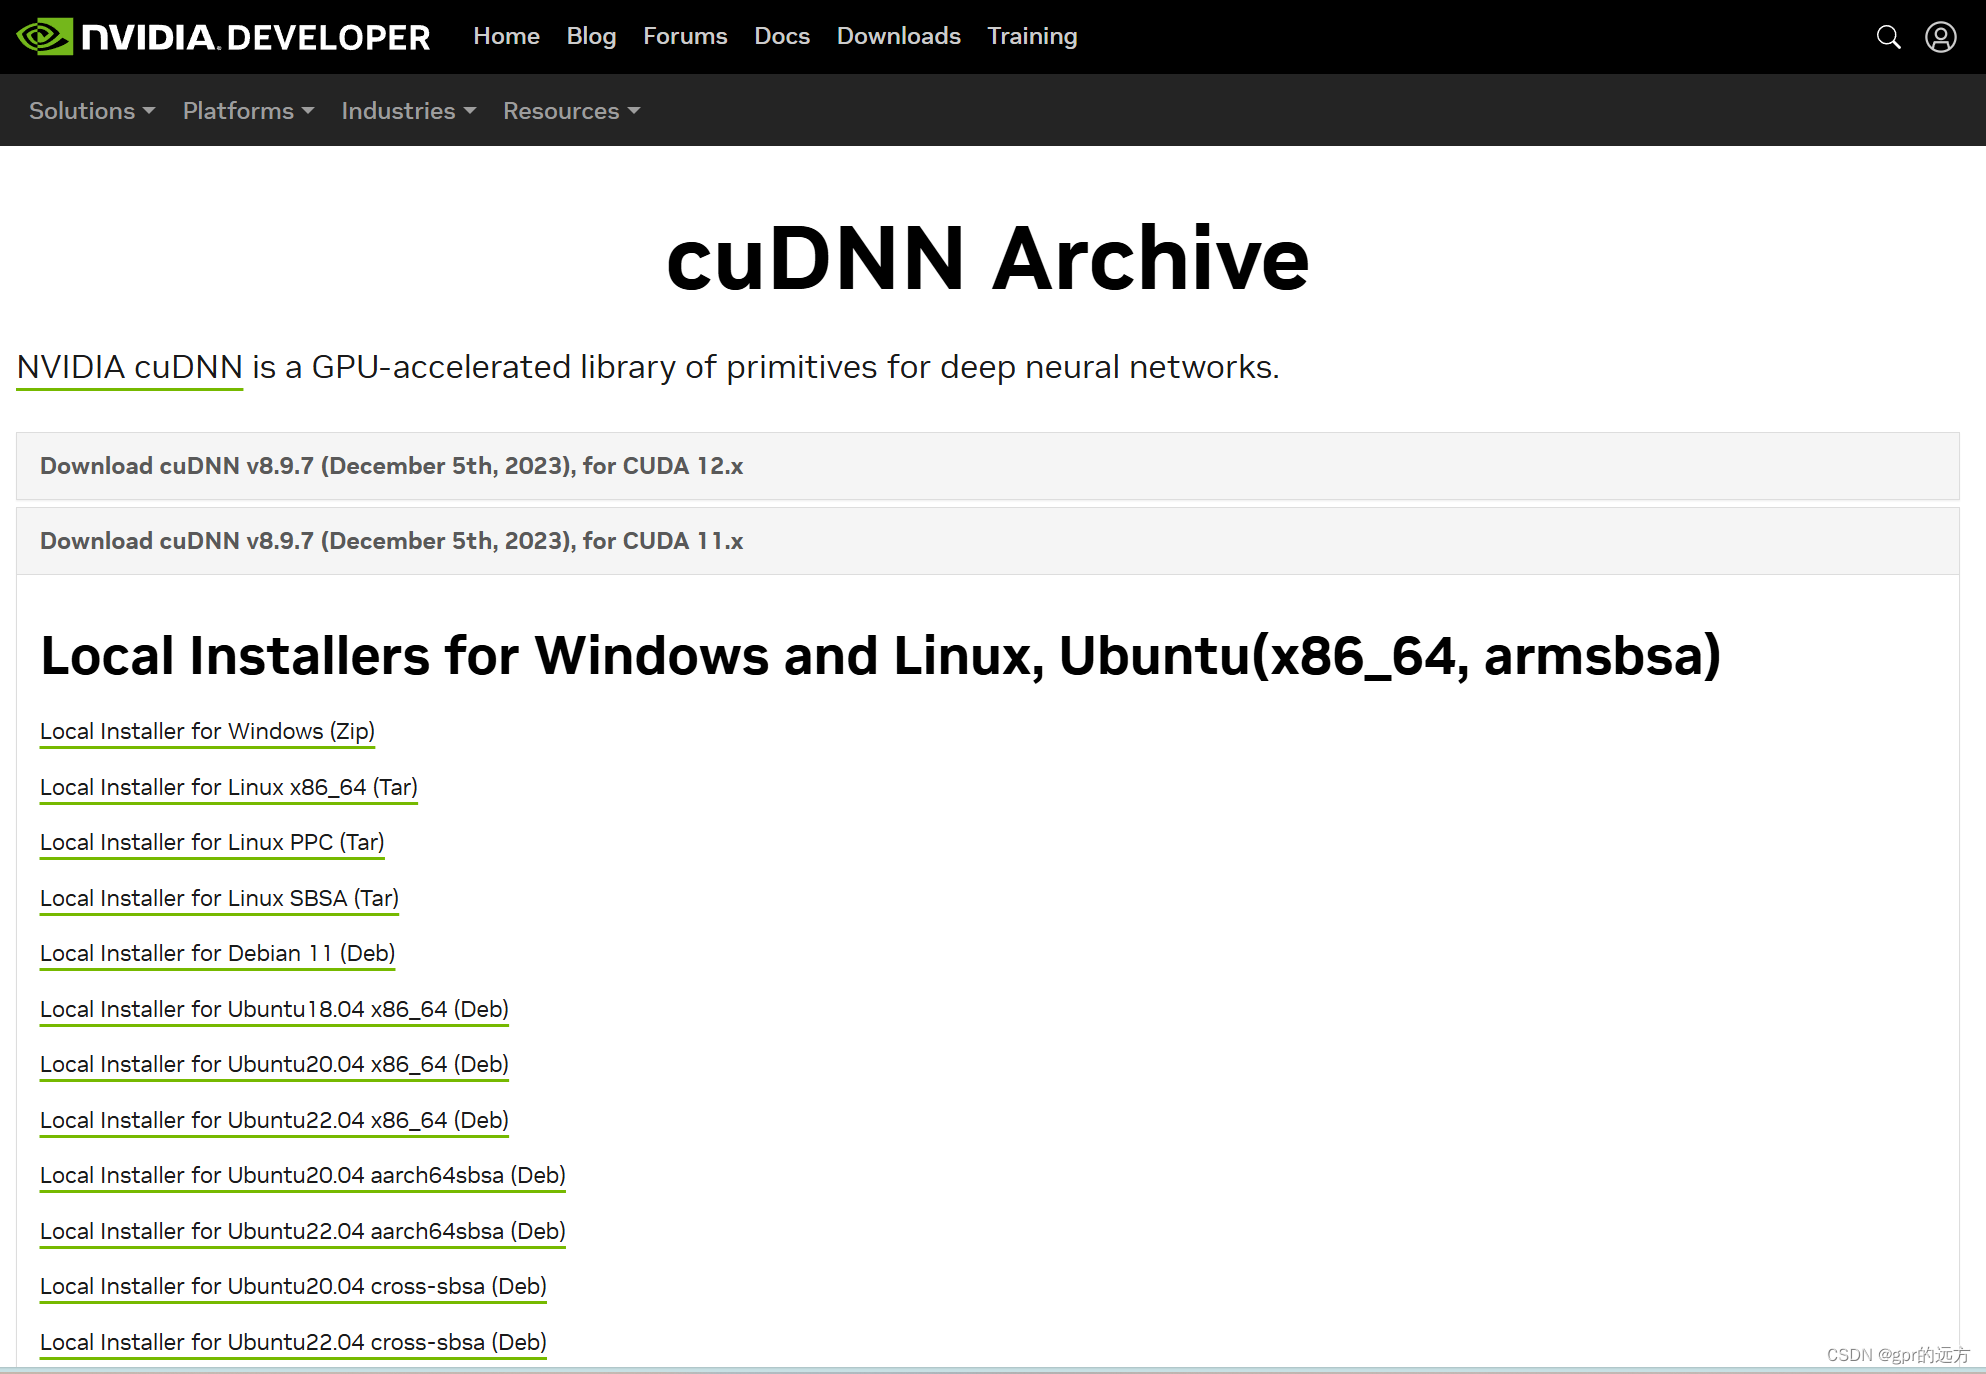Collapse cuDNN v8.9.7 for CUDA 11.x section

tap(987, 541)
